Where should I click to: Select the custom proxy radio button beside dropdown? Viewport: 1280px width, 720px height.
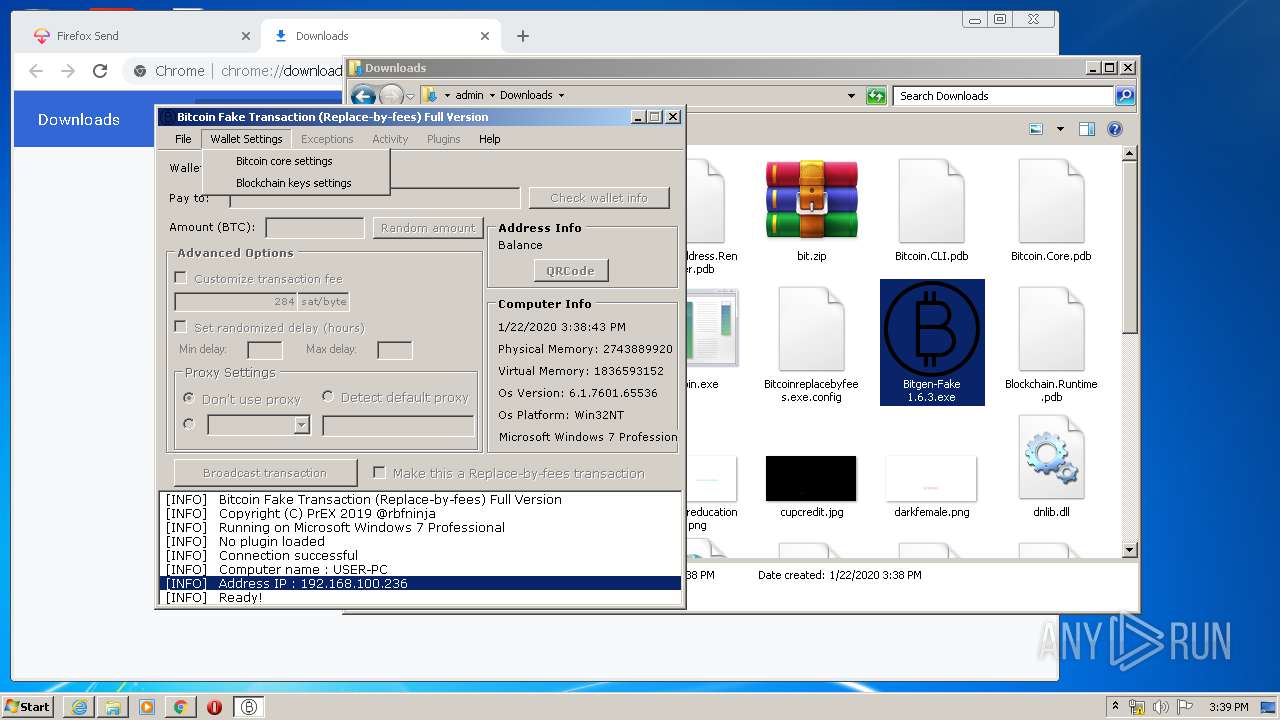(188, 424)
